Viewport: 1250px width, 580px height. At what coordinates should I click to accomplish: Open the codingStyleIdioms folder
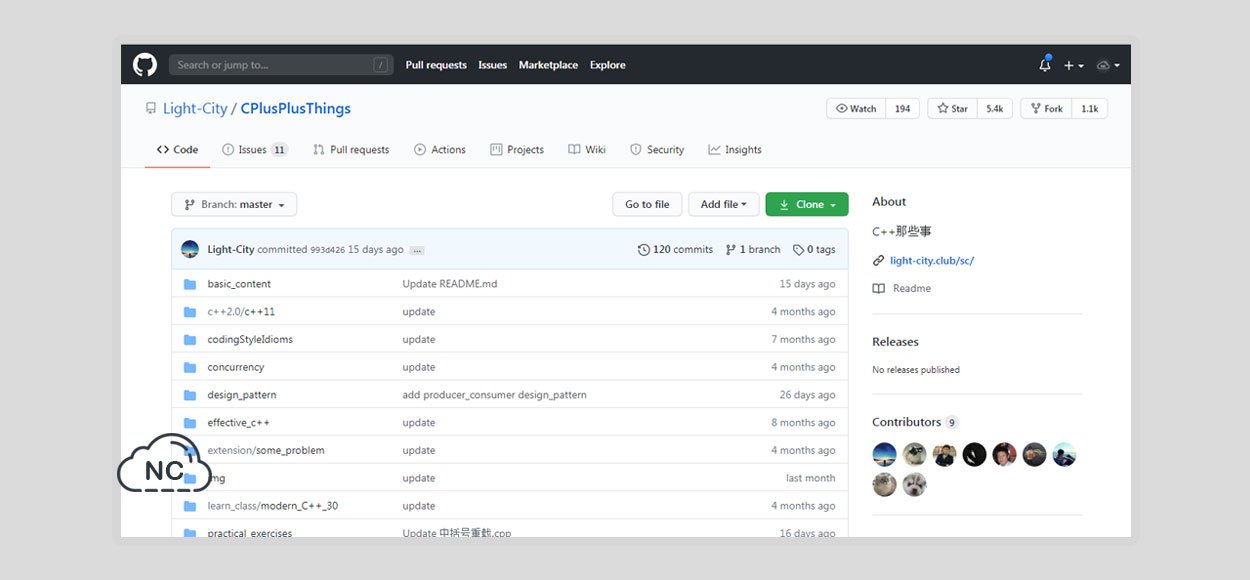click(x=250, y=340)
